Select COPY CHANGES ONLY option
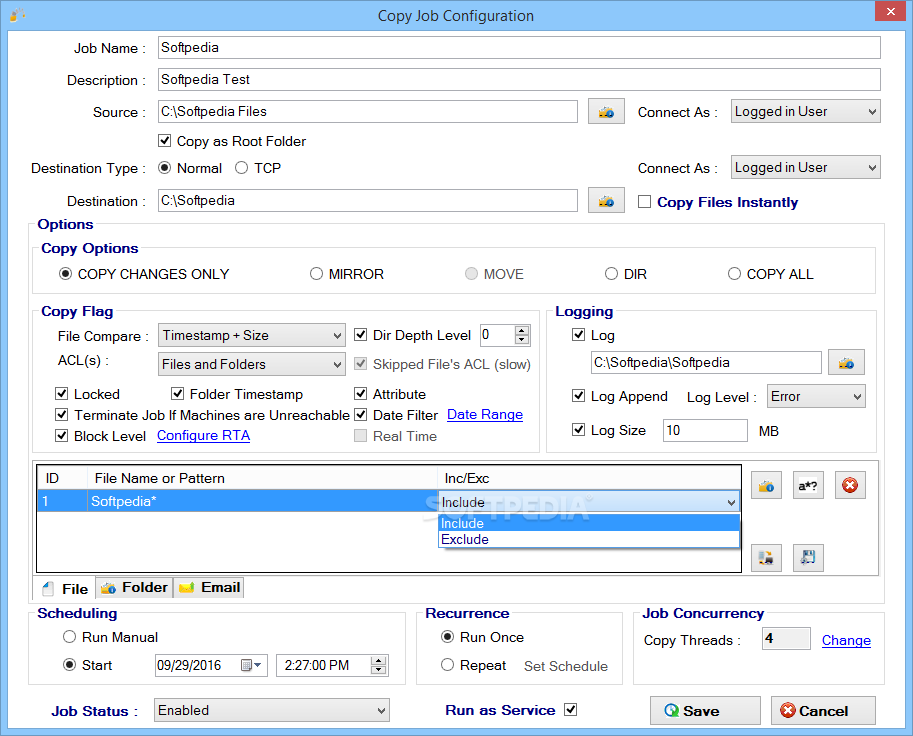The width and height of the screenshot is (913, 736). coord(65,274)
